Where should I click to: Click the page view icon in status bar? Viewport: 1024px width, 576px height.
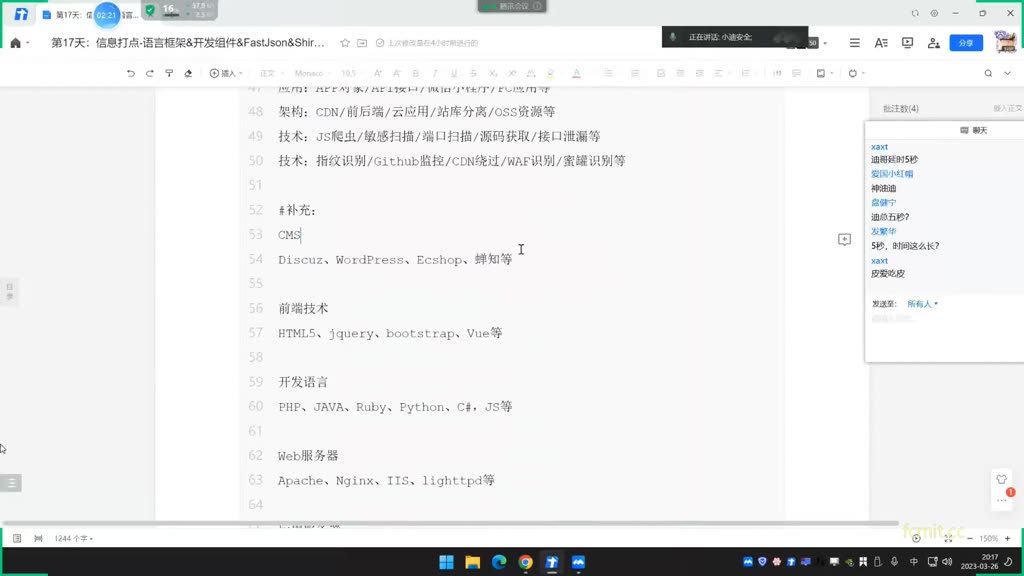click(17, 539)
